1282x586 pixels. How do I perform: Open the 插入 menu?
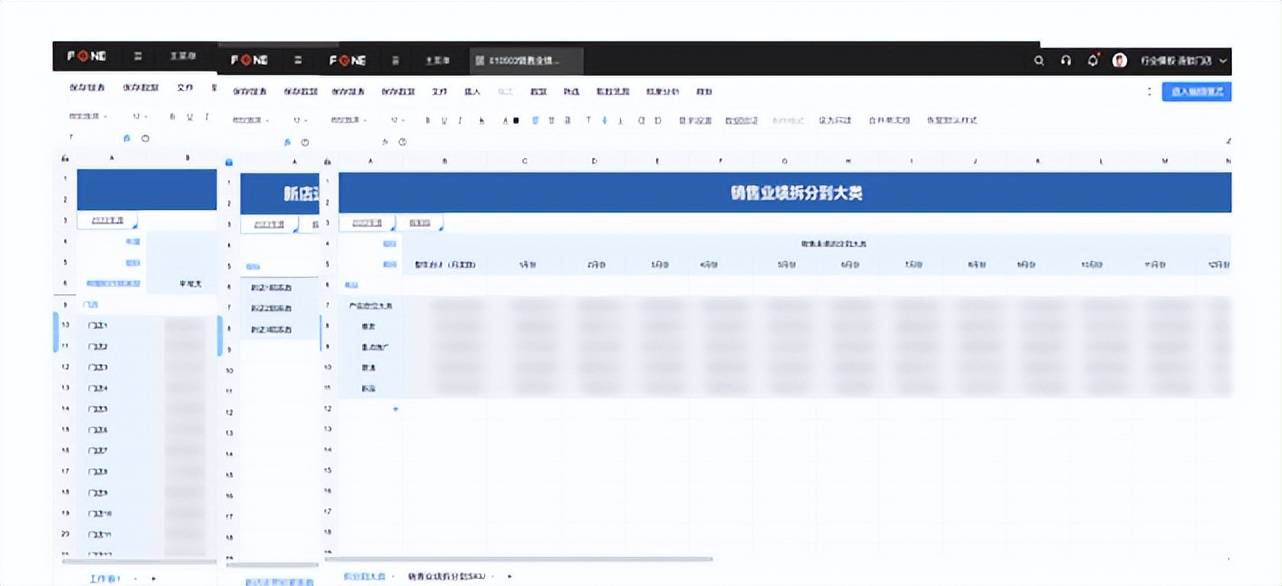coord(472,91)
